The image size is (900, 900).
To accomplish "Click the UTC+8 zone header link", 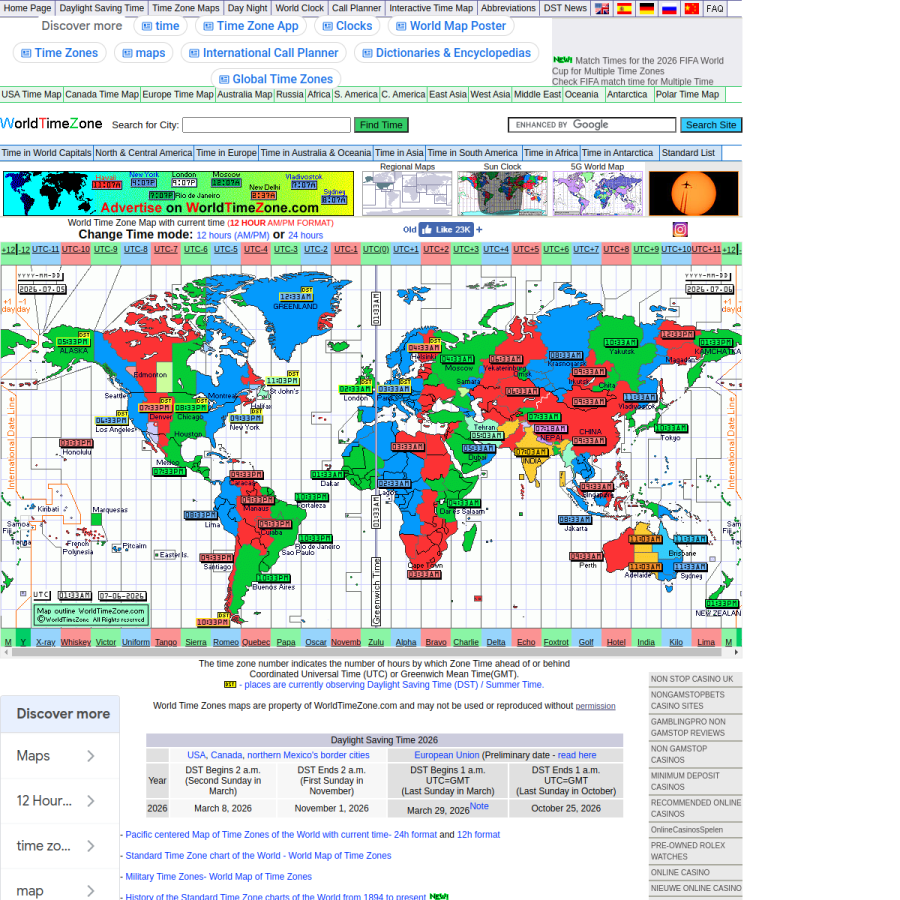I will coord(616,249).
